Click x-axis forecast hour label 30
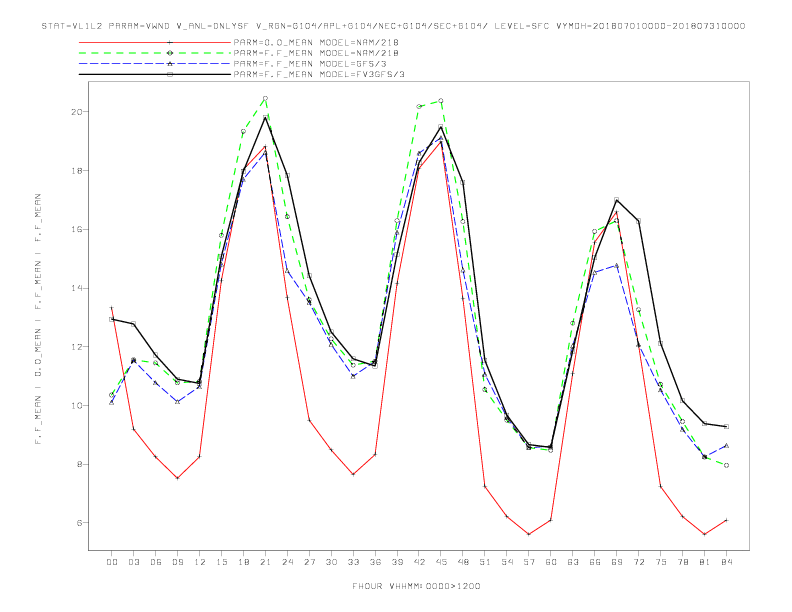Screen dimensions: 792x612 pyautogui.click(x=331, y=562)
